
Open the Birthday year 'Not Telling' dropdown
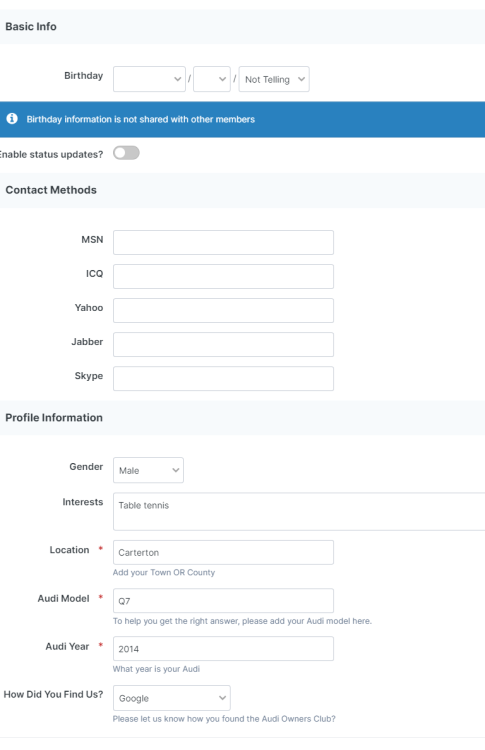coord(274,79)
